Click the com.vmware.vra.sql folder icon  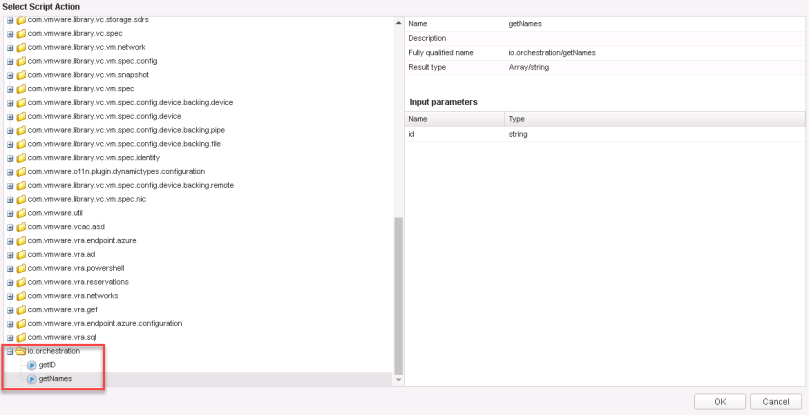pyautogui.click(x=21, y=337)
